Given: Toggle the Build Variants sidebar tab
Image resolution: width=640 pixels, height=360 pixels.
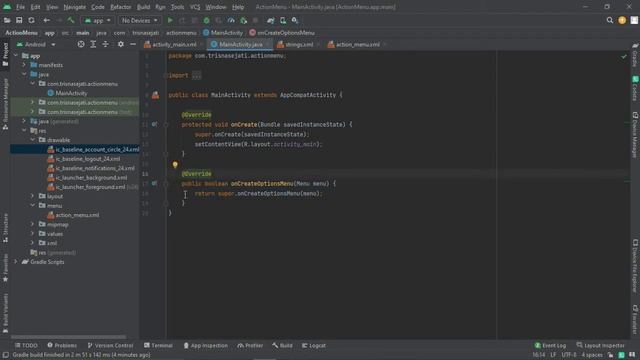Looking at the screenshot, I should pos(5,313).
